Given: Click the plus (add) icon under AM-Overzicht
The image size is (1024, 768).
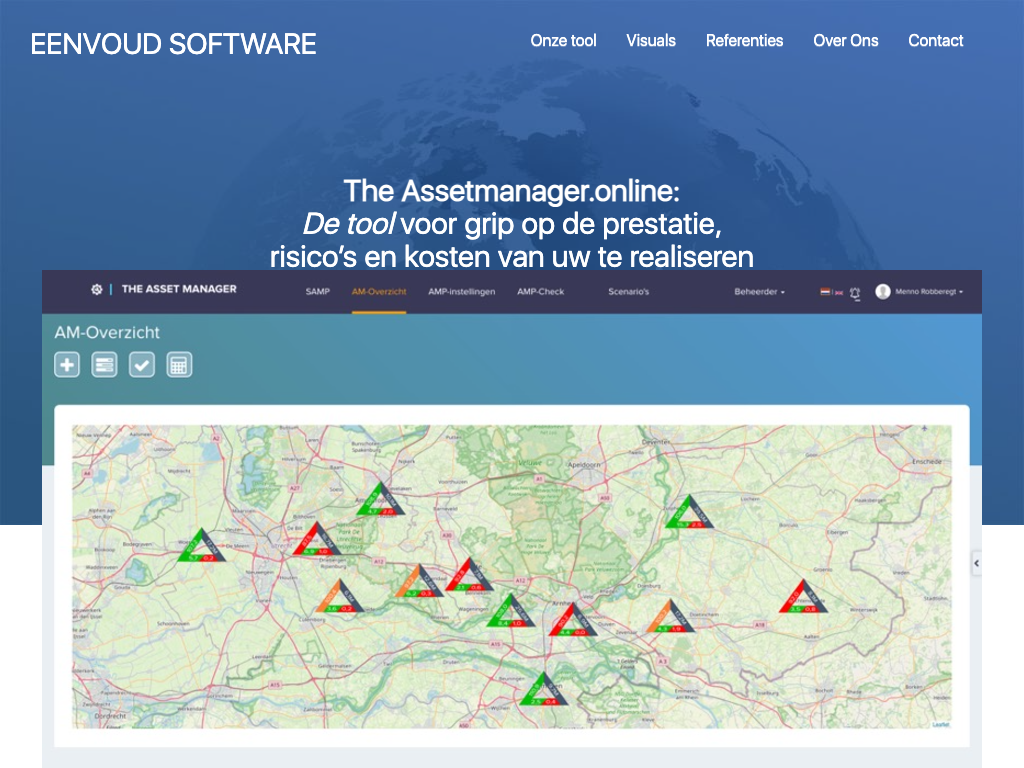Looking at the screenshot, I should [x=67, y=365].
